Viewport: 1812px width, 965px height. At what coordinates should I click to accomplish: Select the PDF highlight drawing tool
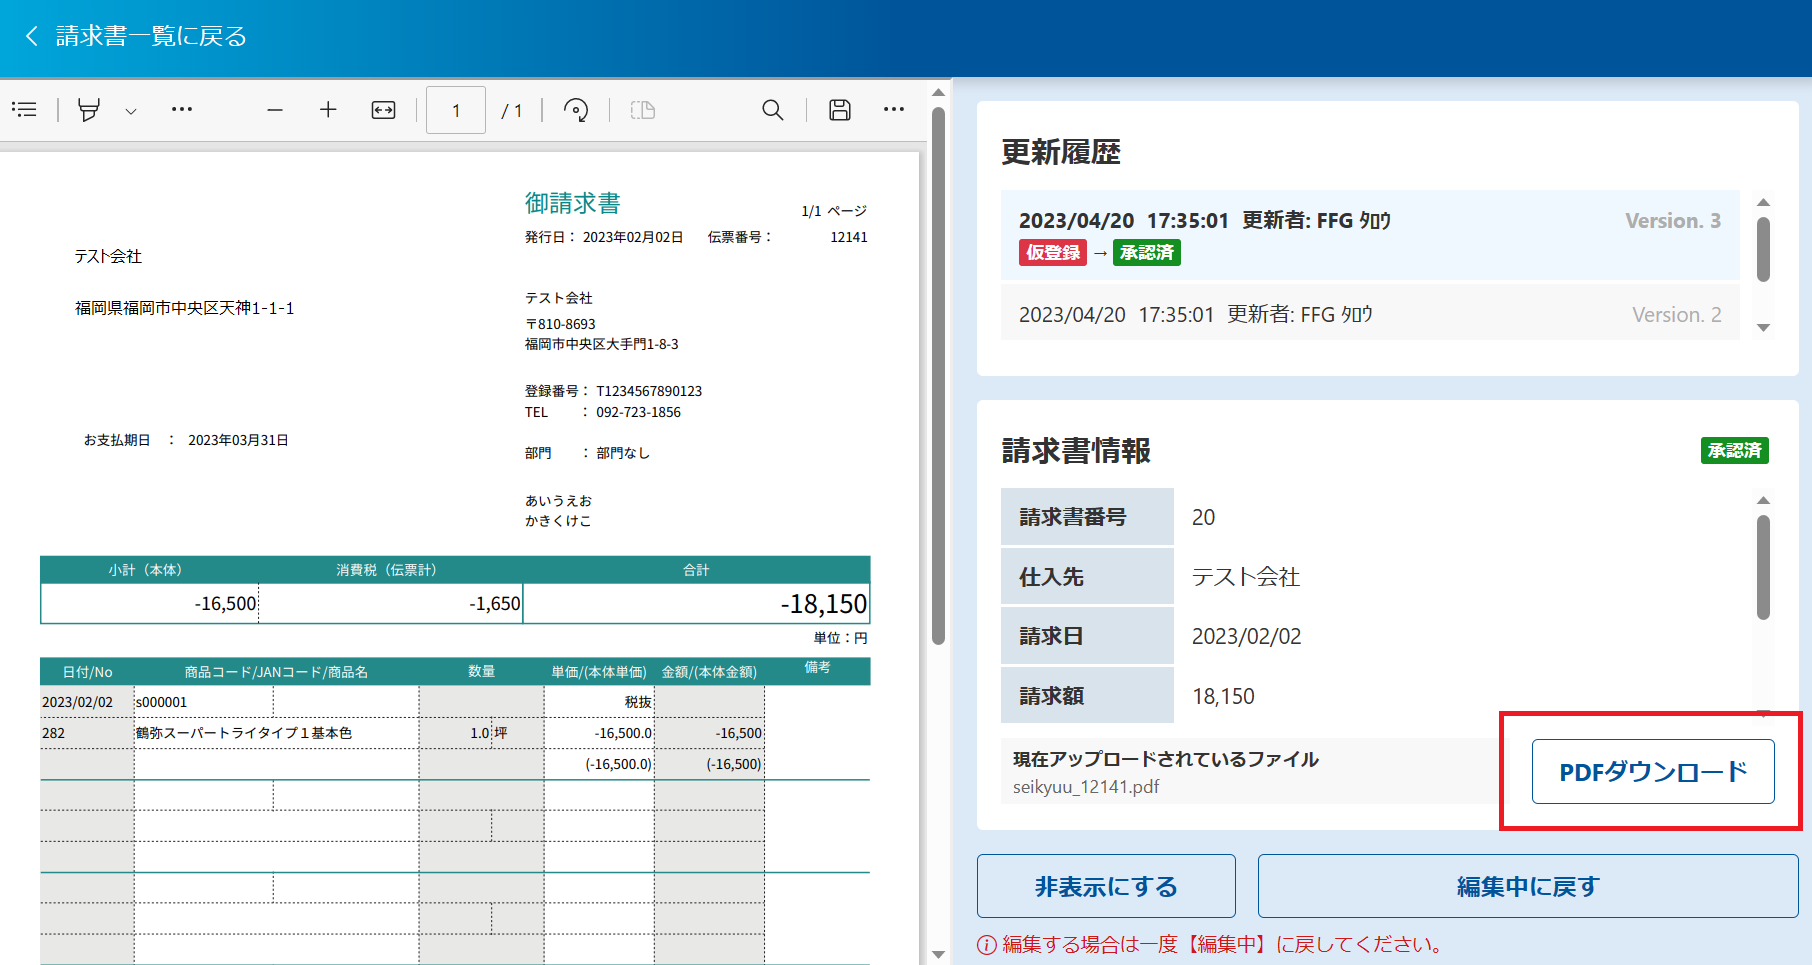[x=89, y=110]
